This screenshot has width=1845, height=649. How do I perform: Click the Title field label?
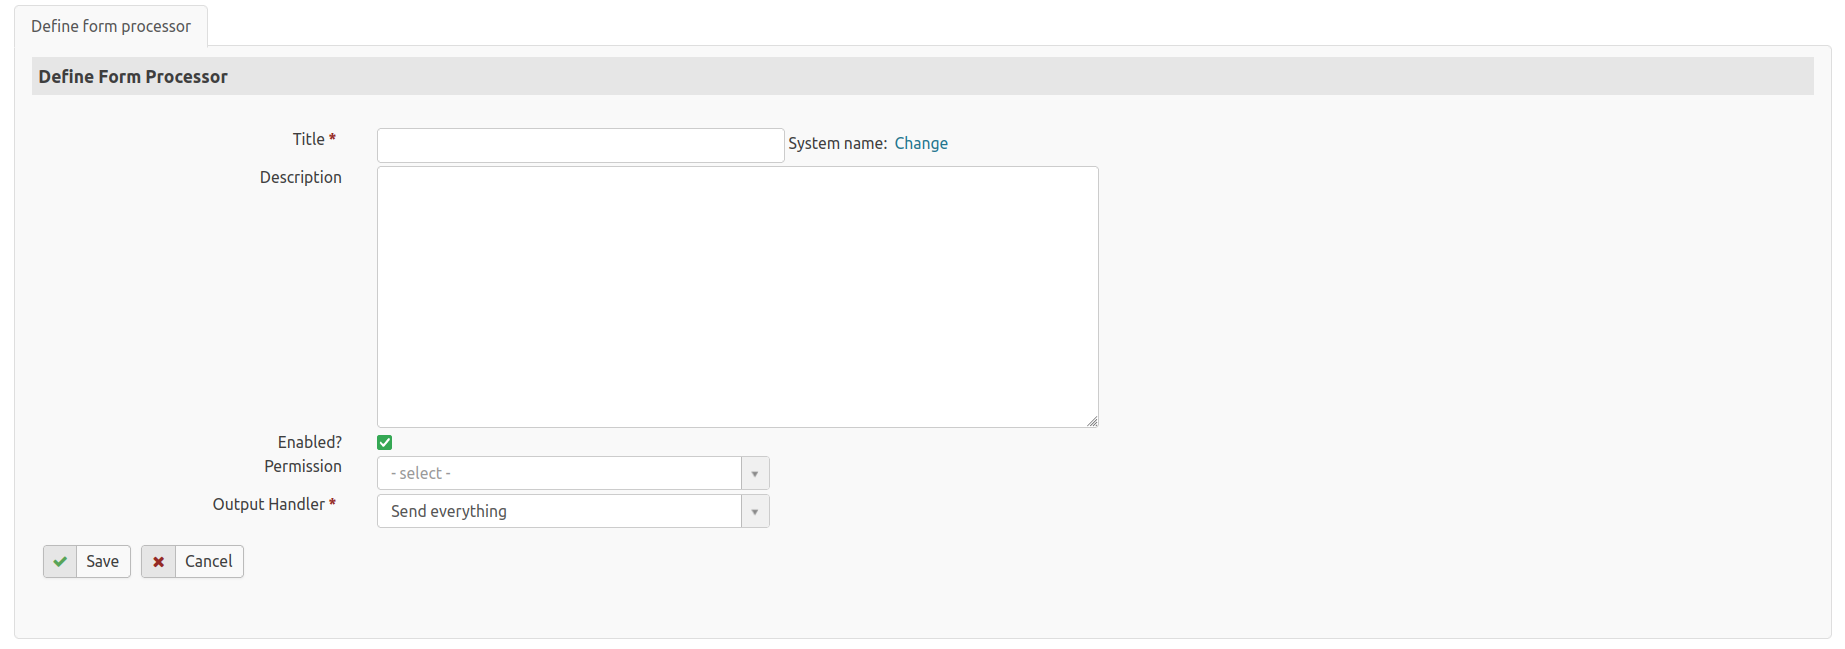click(x=308, y=139)
